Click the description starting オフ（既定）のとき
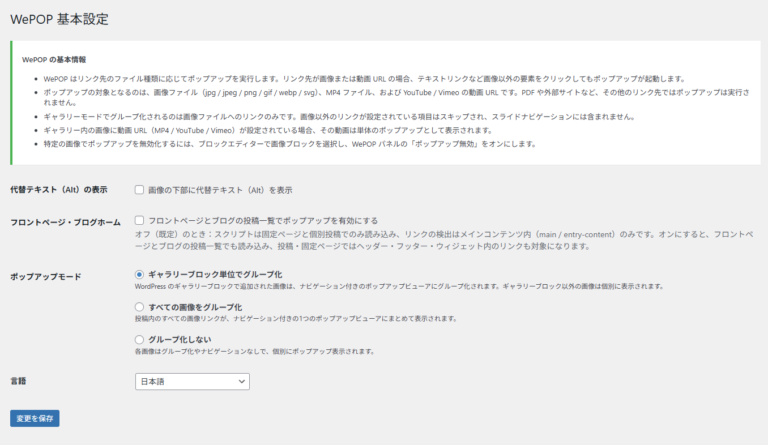 coord(444,240)
